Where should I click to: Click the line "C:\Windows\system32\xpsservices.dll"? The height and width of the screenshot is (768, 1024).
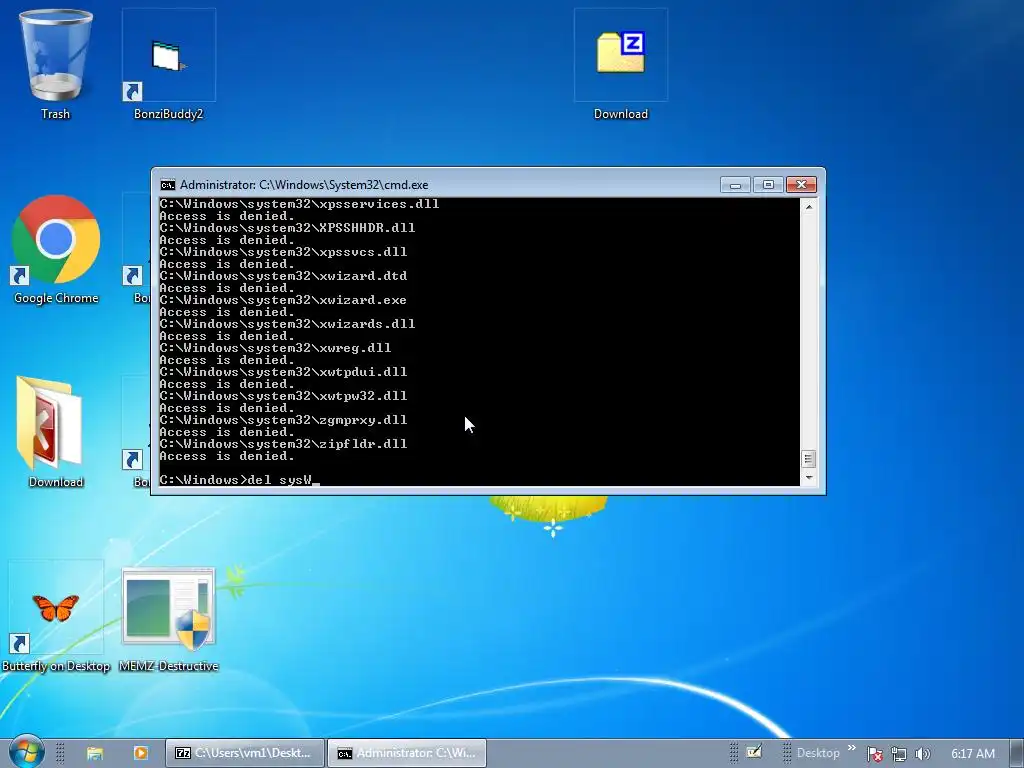[x=299, y=204]
